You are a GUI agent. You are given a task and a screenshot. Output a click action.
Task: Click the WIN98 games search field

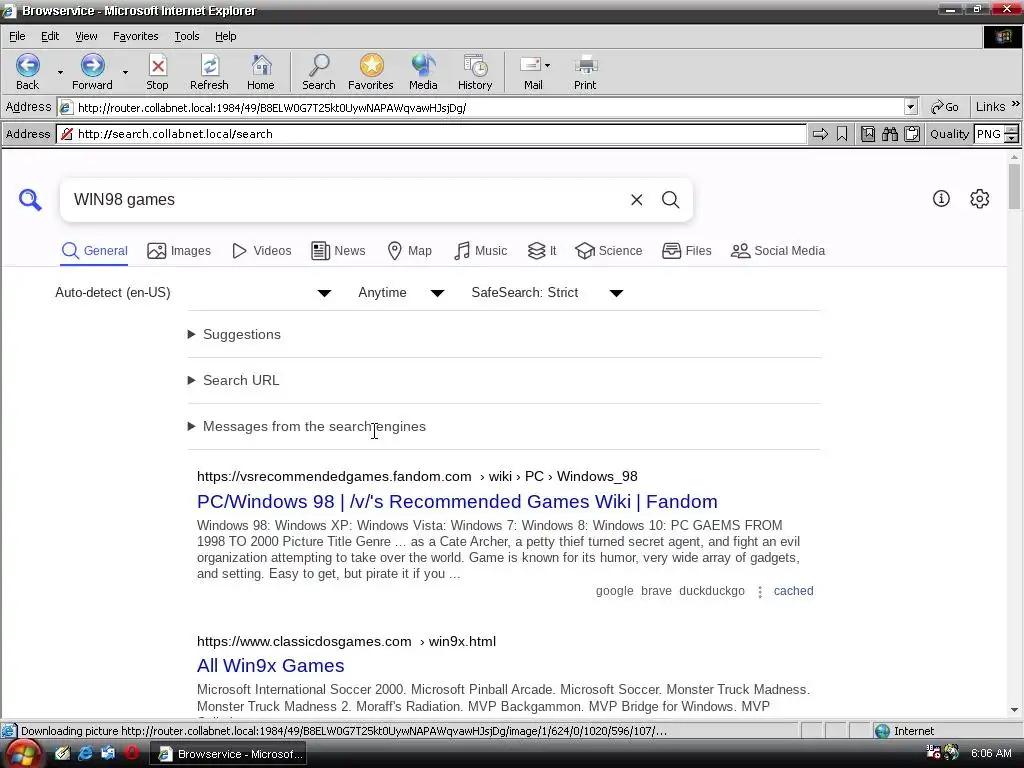(x=346, y=200)
